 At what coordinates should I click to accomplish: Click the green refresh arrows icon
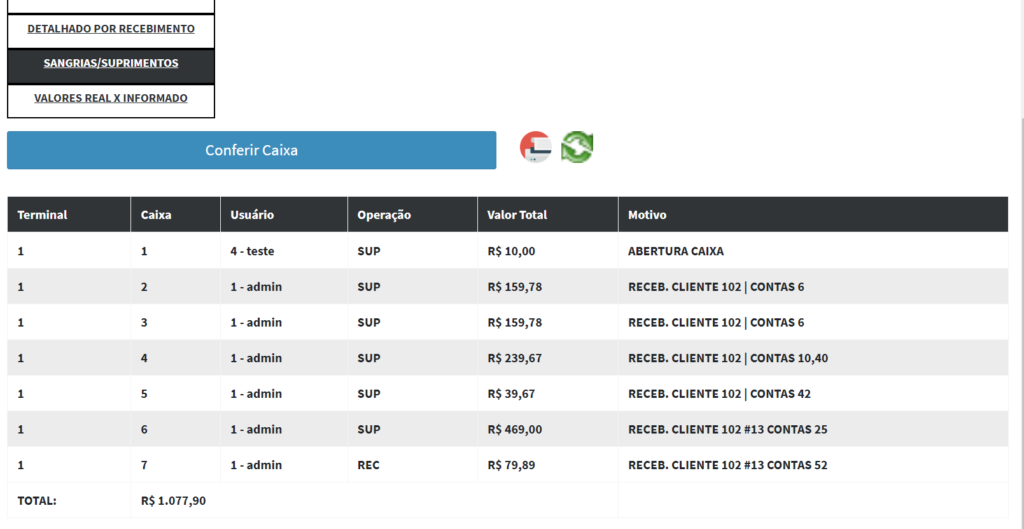pos(577,147)
